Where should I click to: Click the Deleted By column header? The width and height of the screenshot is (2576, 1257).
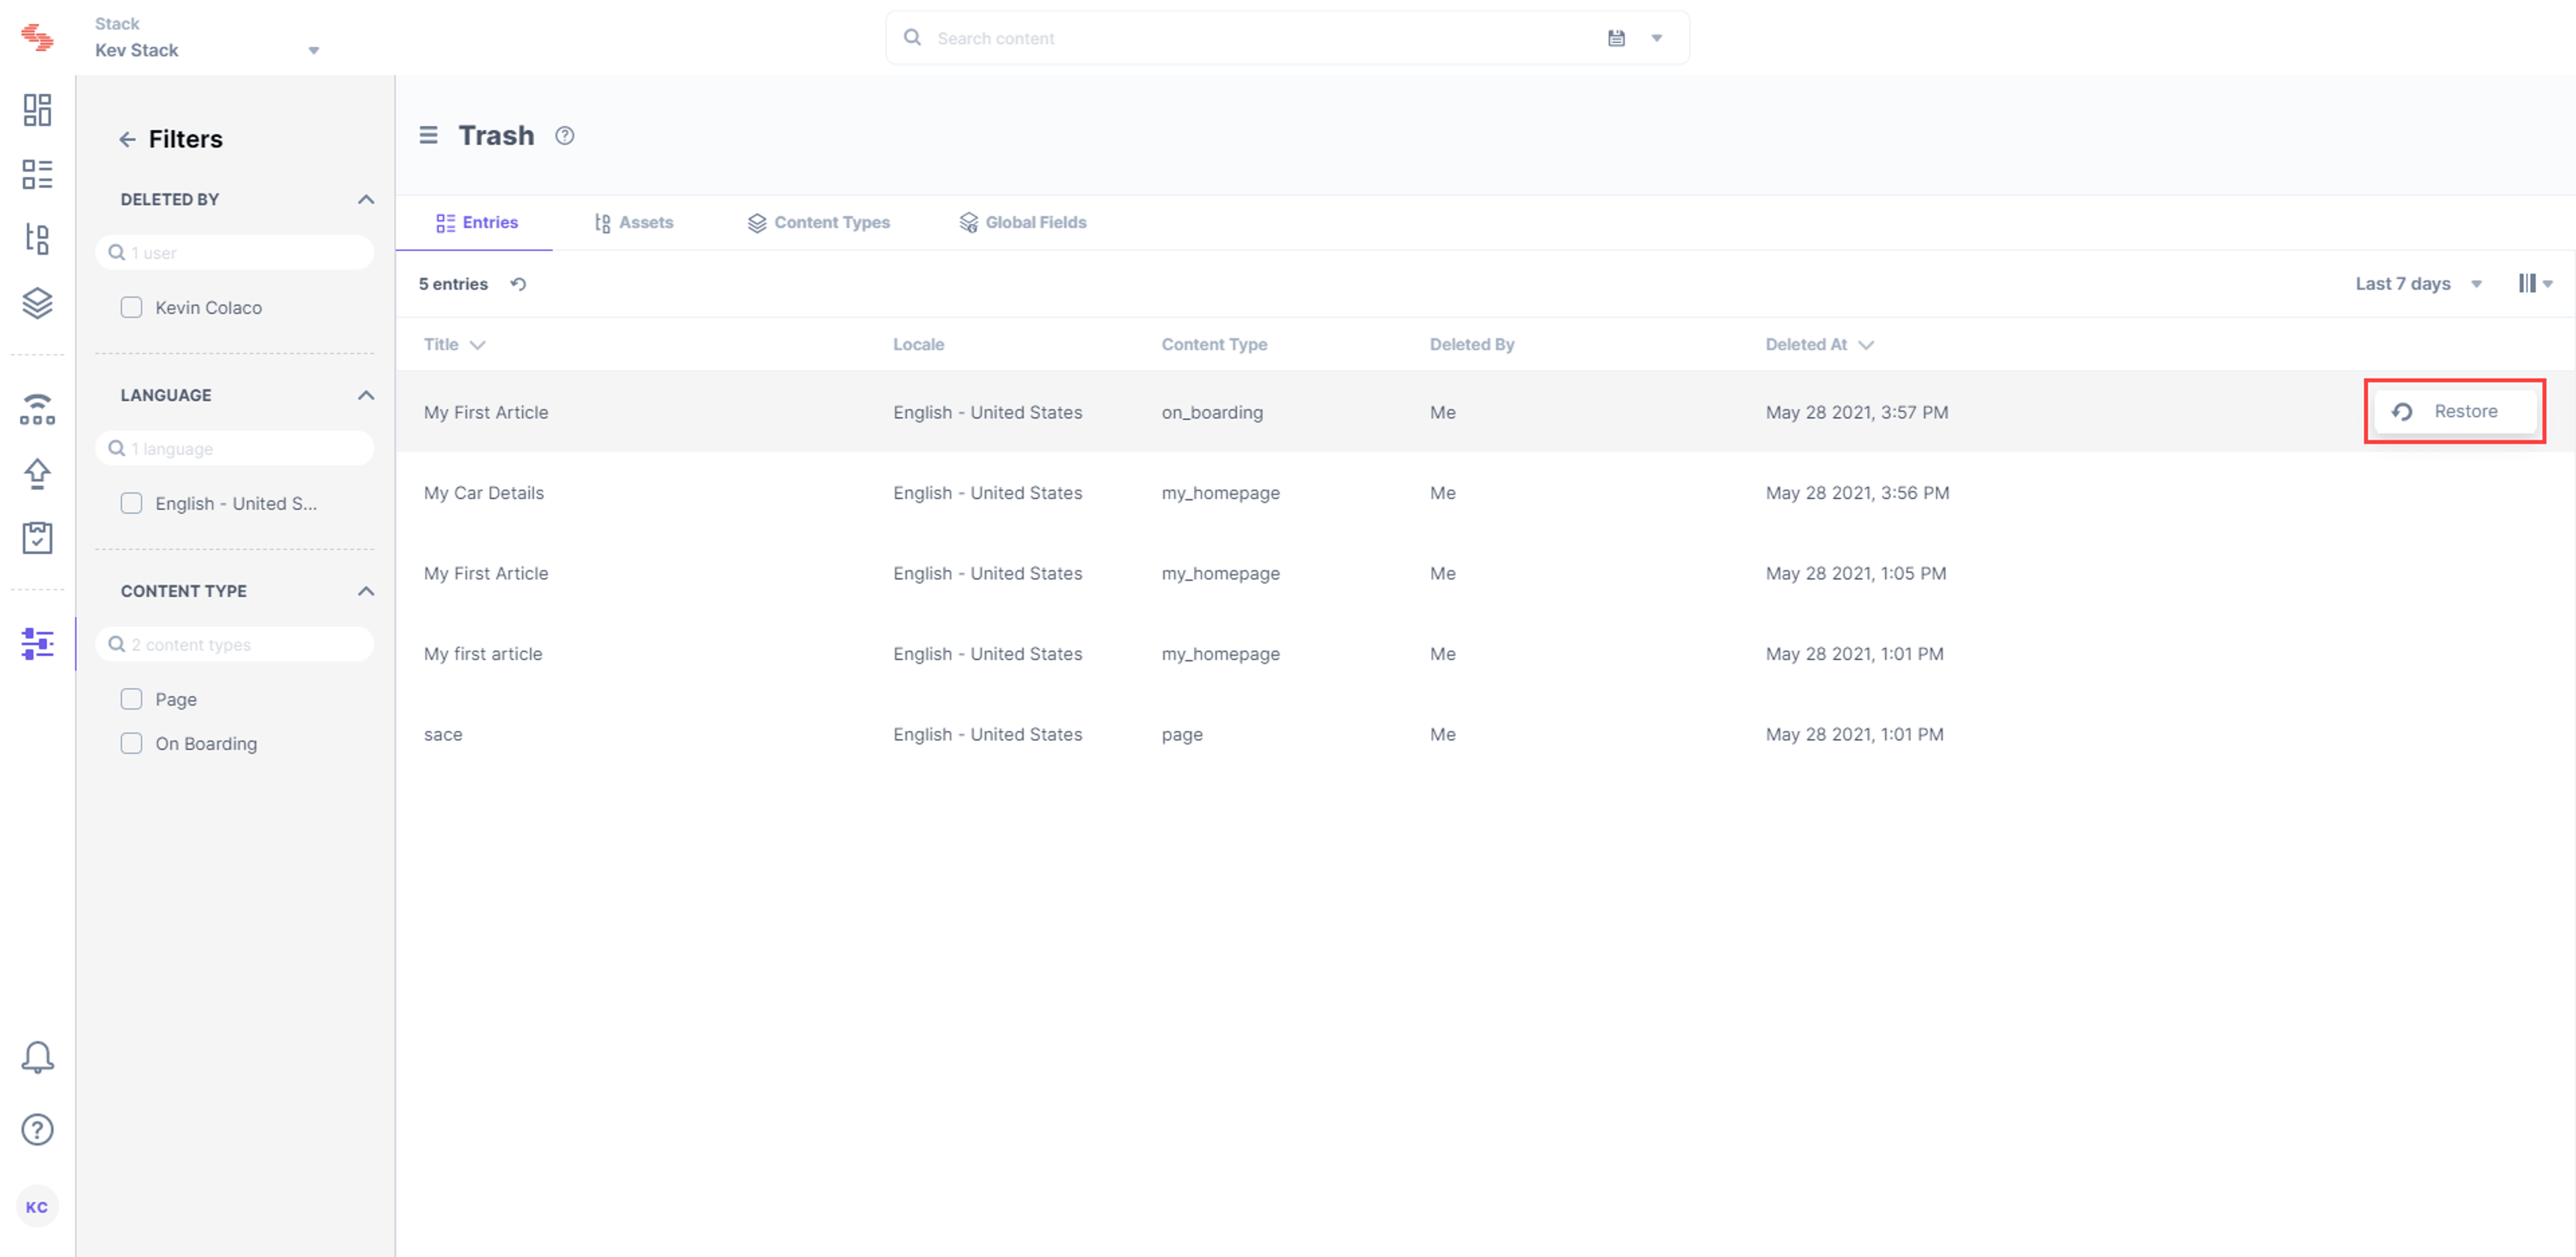(x=1472, y=344)
